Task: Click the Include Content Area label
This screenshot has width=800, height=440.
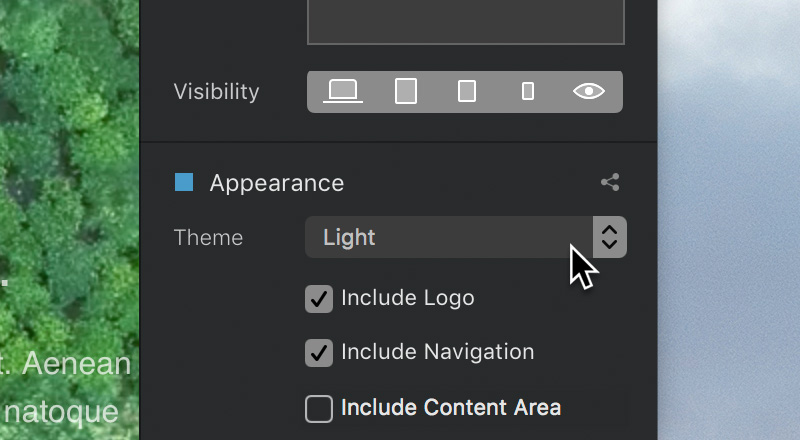Action: point(451,407)
